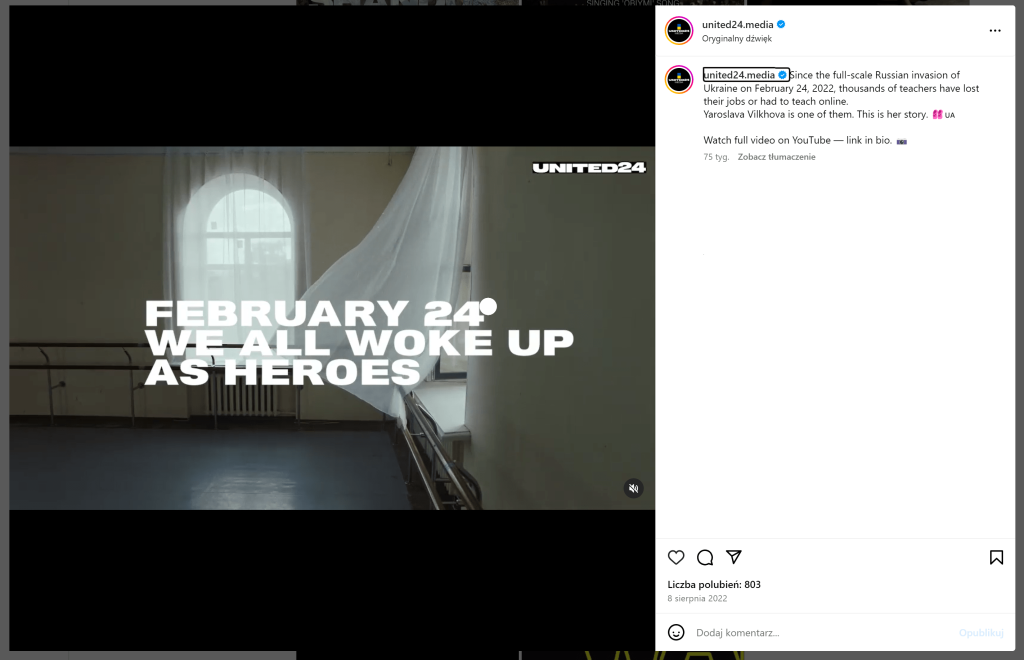Pause the video by clicking the frame
This screenshot has width=1024, height=660.
tap(332, 328)
